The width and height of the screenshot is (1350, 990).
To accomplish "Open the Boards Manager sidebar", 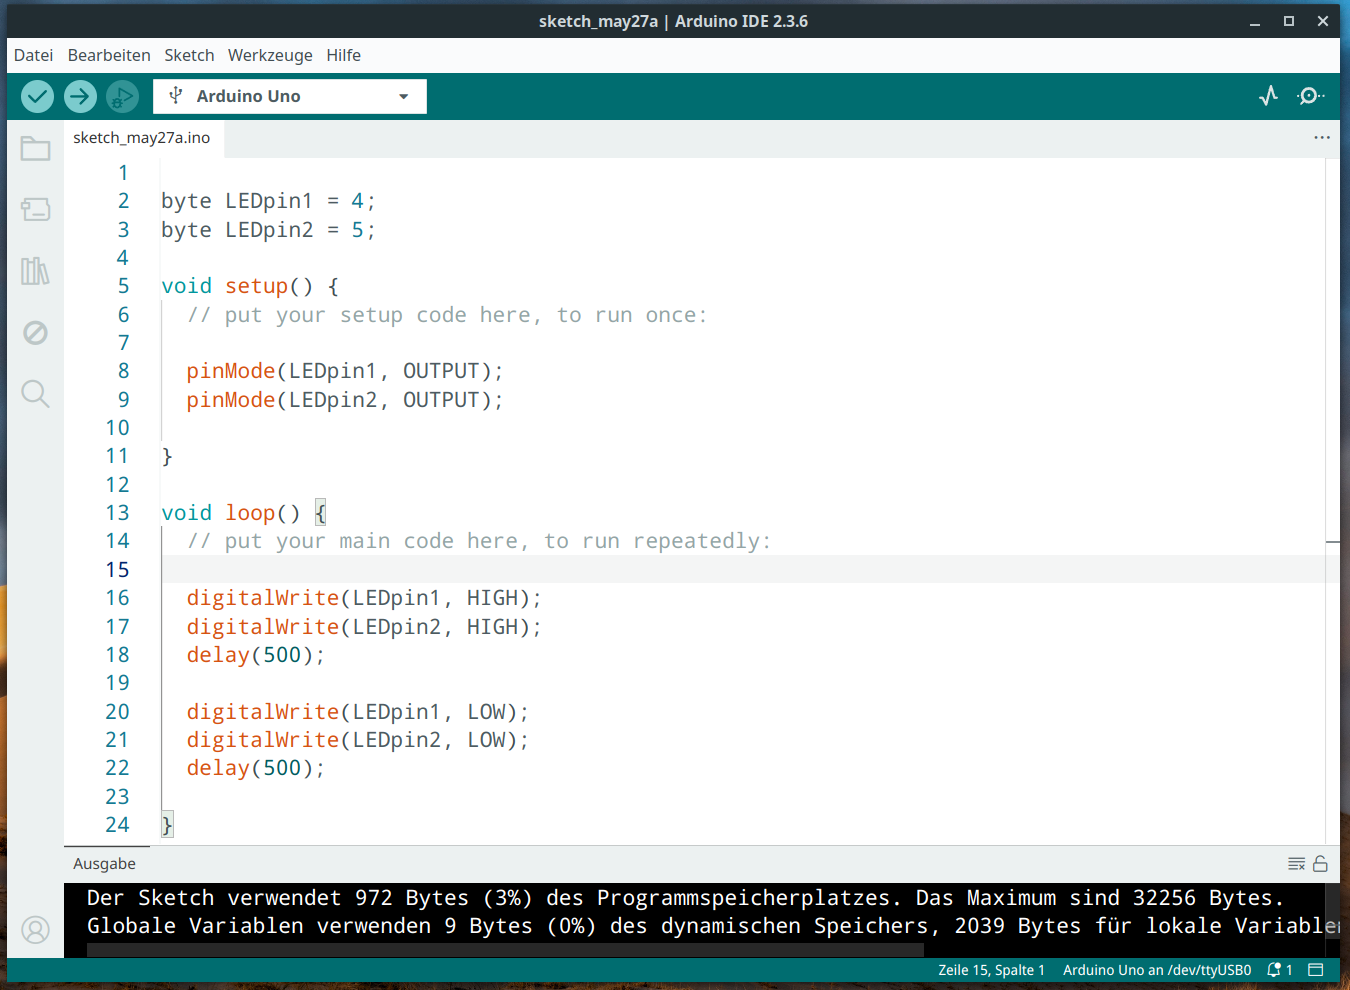I will pyautogui.click(x=35, y=210).
